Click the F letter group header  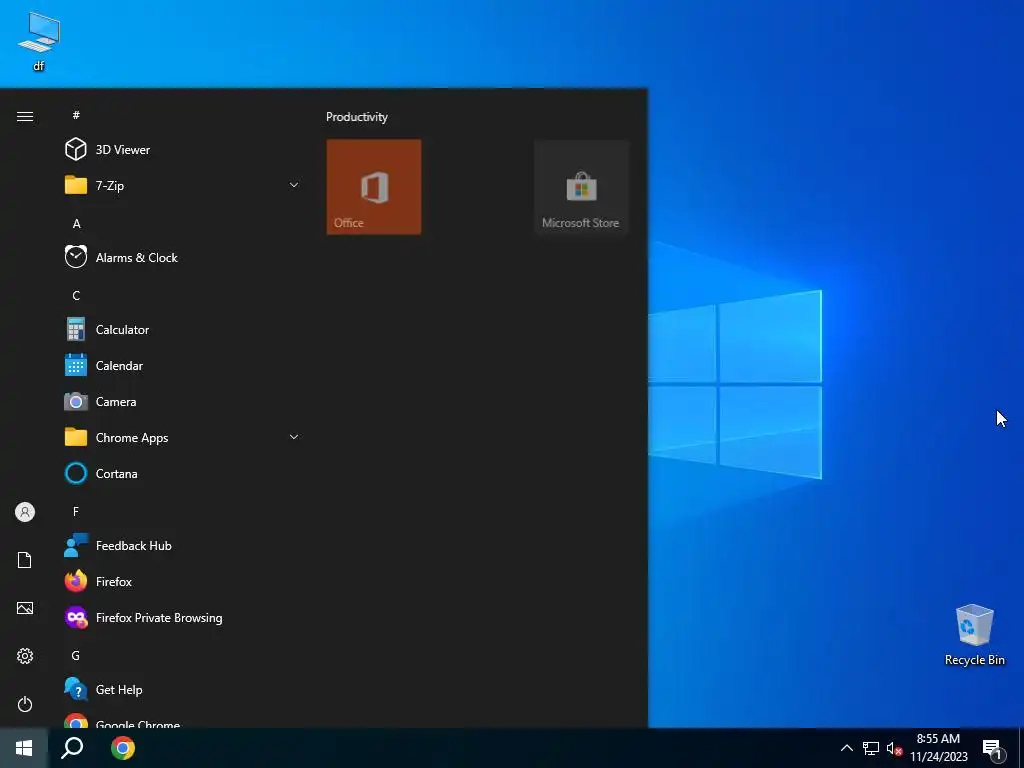click(x=76, y=511)
